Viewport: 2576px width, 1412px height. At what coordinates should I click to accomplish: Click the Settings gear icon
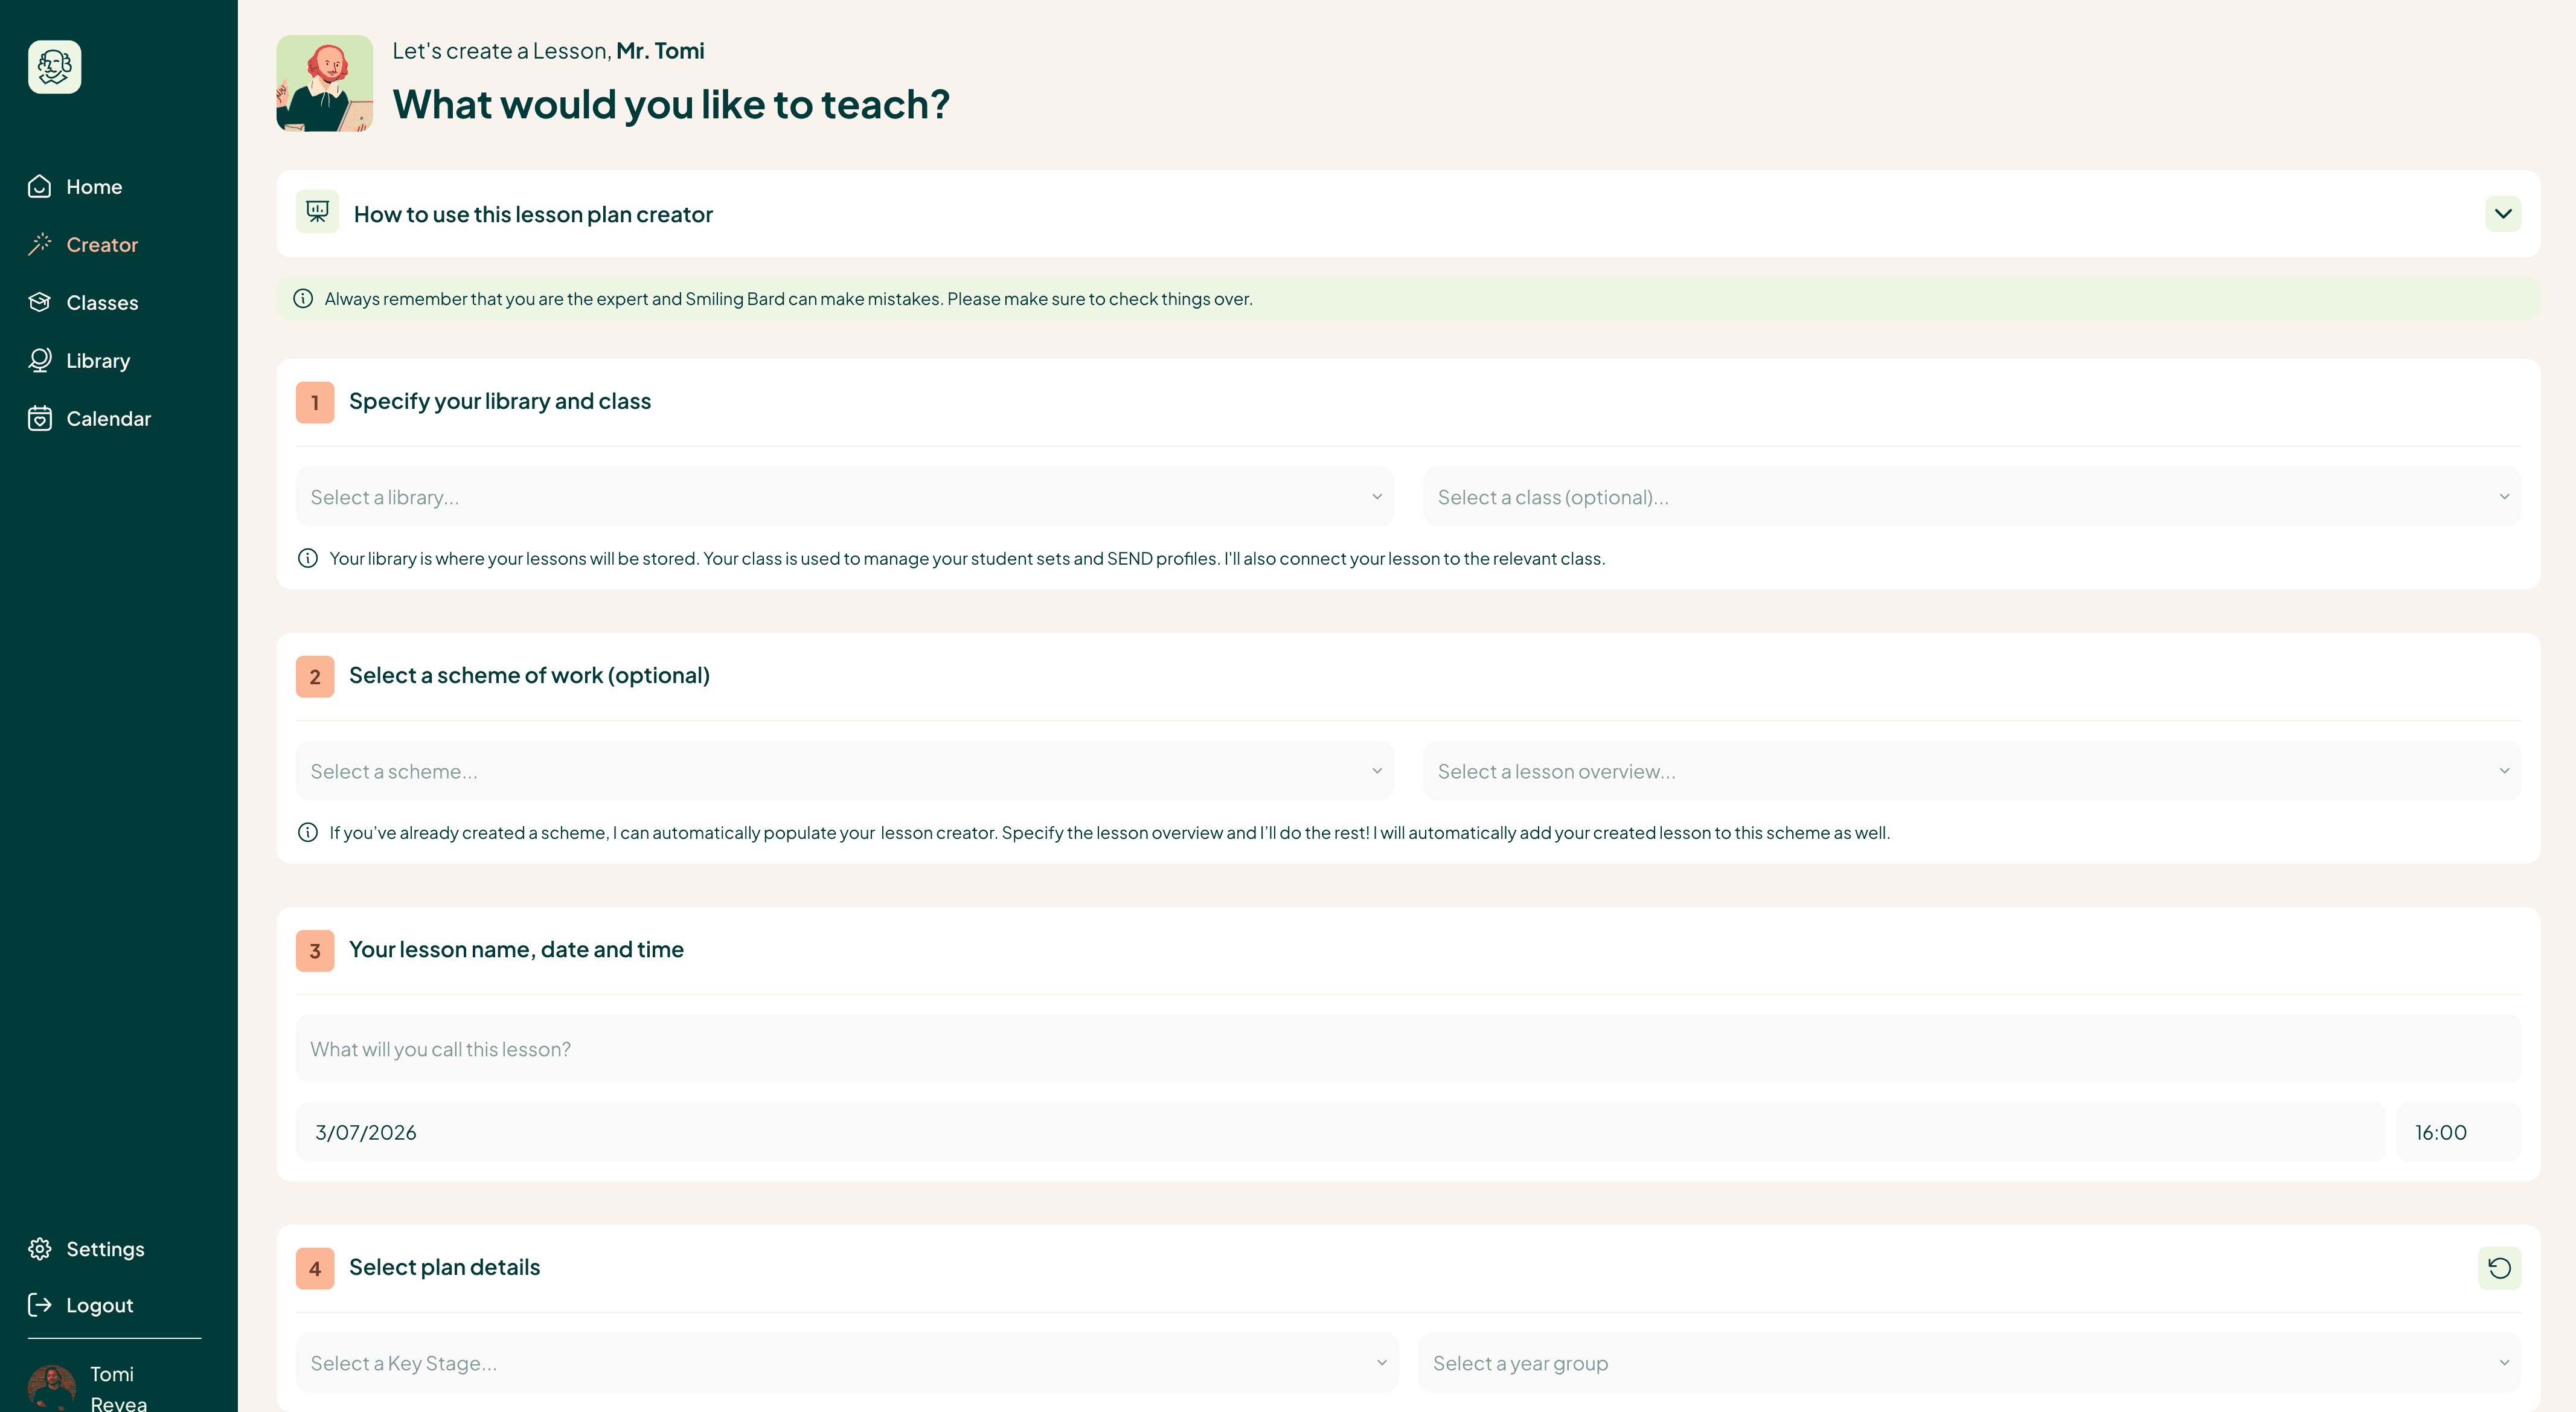(x=40, y=1249)
